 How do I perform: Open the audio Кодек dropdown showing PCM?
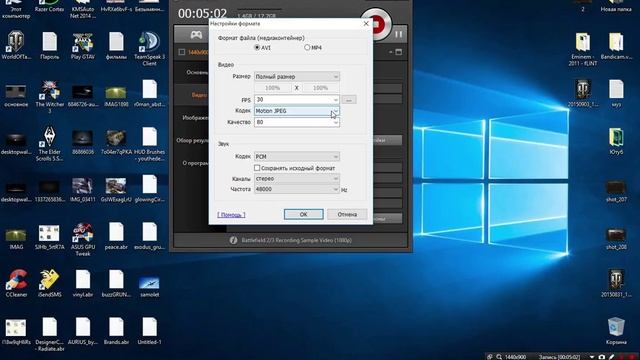click(297, 156)
